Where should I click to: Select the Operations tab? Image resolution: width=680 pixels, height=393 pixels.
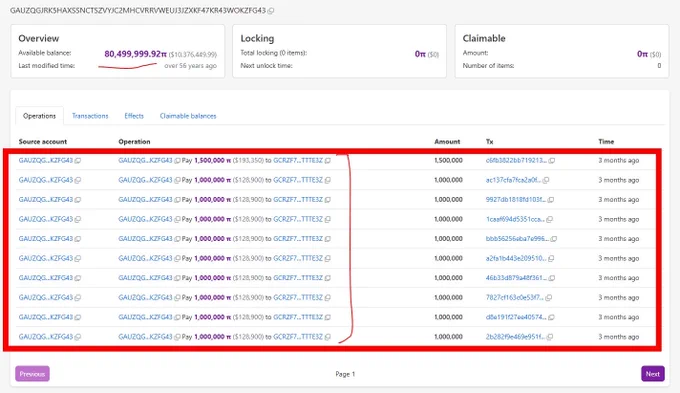coord(39,116)
